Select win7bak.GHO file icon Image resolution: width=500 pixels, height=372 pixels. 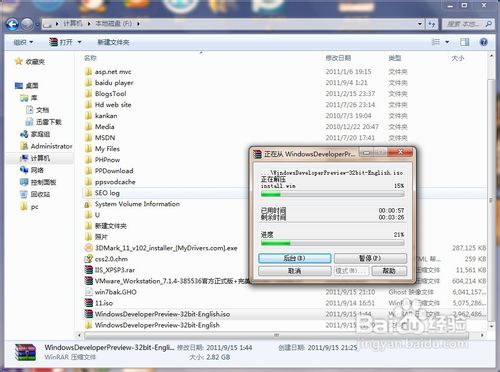(88, 292)
